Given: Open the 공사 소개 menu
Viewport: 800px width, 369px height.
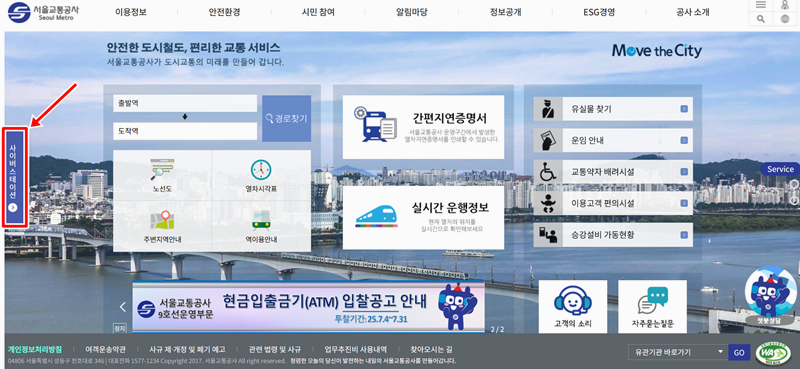Looking at the screenshot, I should [692, 12].
